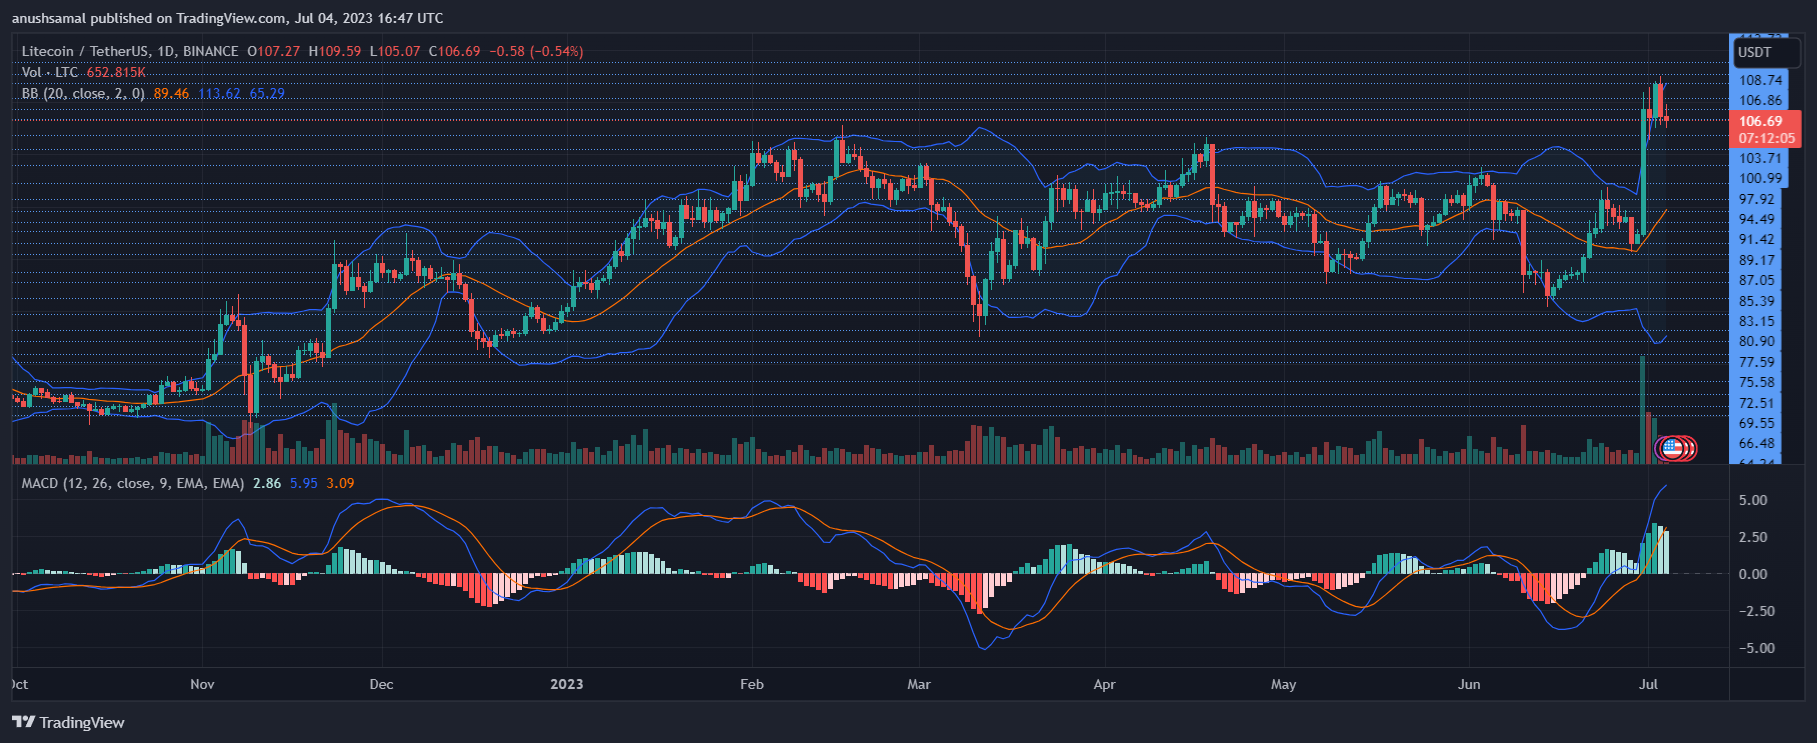
Task: Click the MACD histogram value 2.86
Action: pos(267,483)
